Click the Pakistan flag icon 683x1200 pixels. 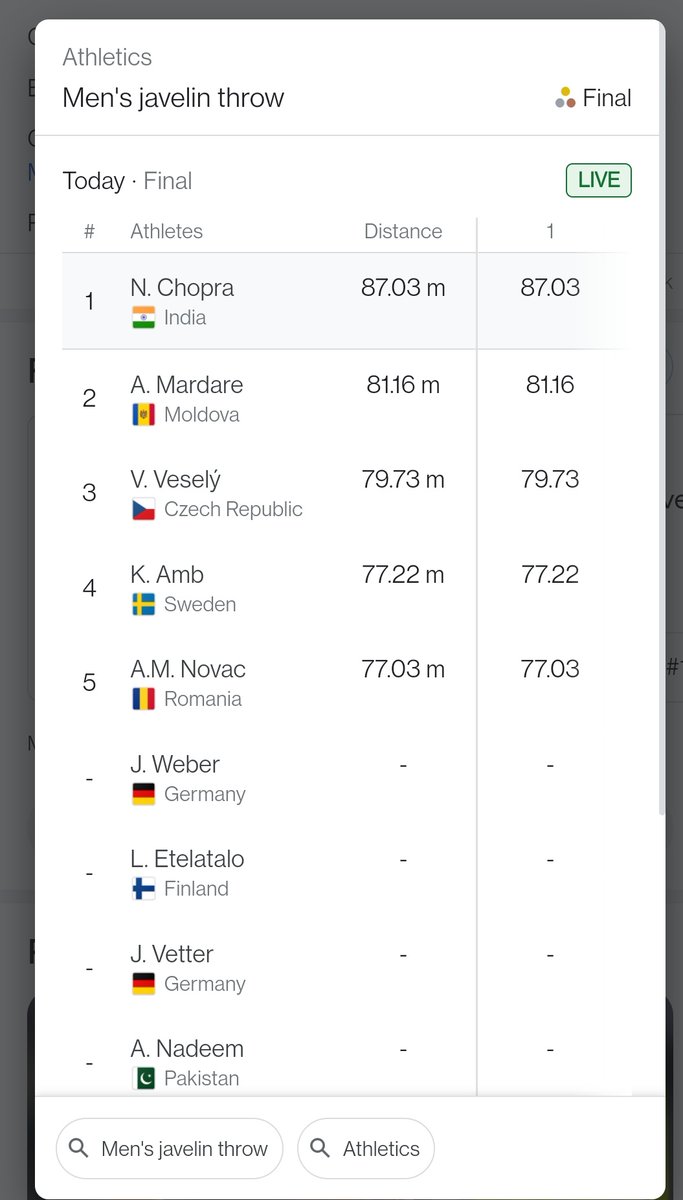pyautogui.click(x=143, y=1078)
